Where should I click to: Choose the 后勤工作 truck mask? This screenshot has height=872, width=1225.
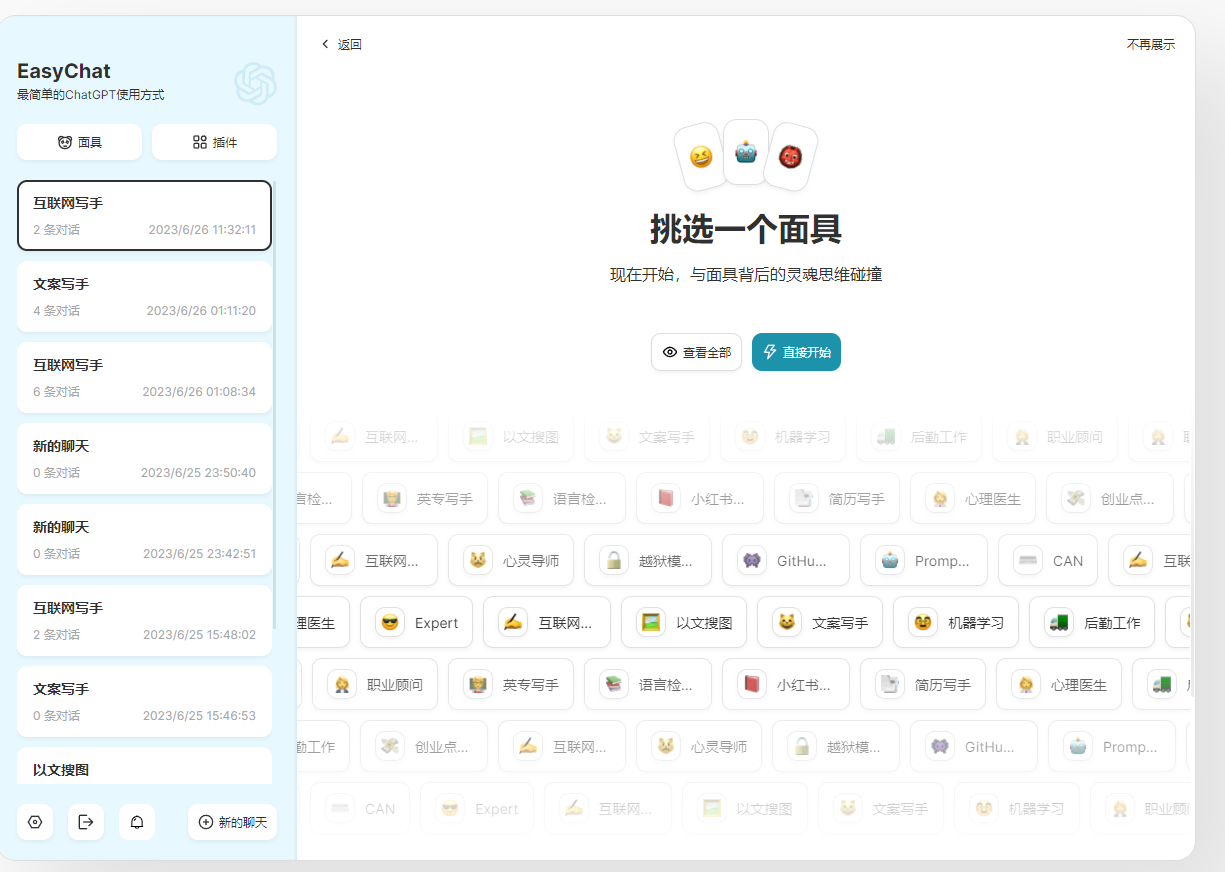pos(1092,622)
